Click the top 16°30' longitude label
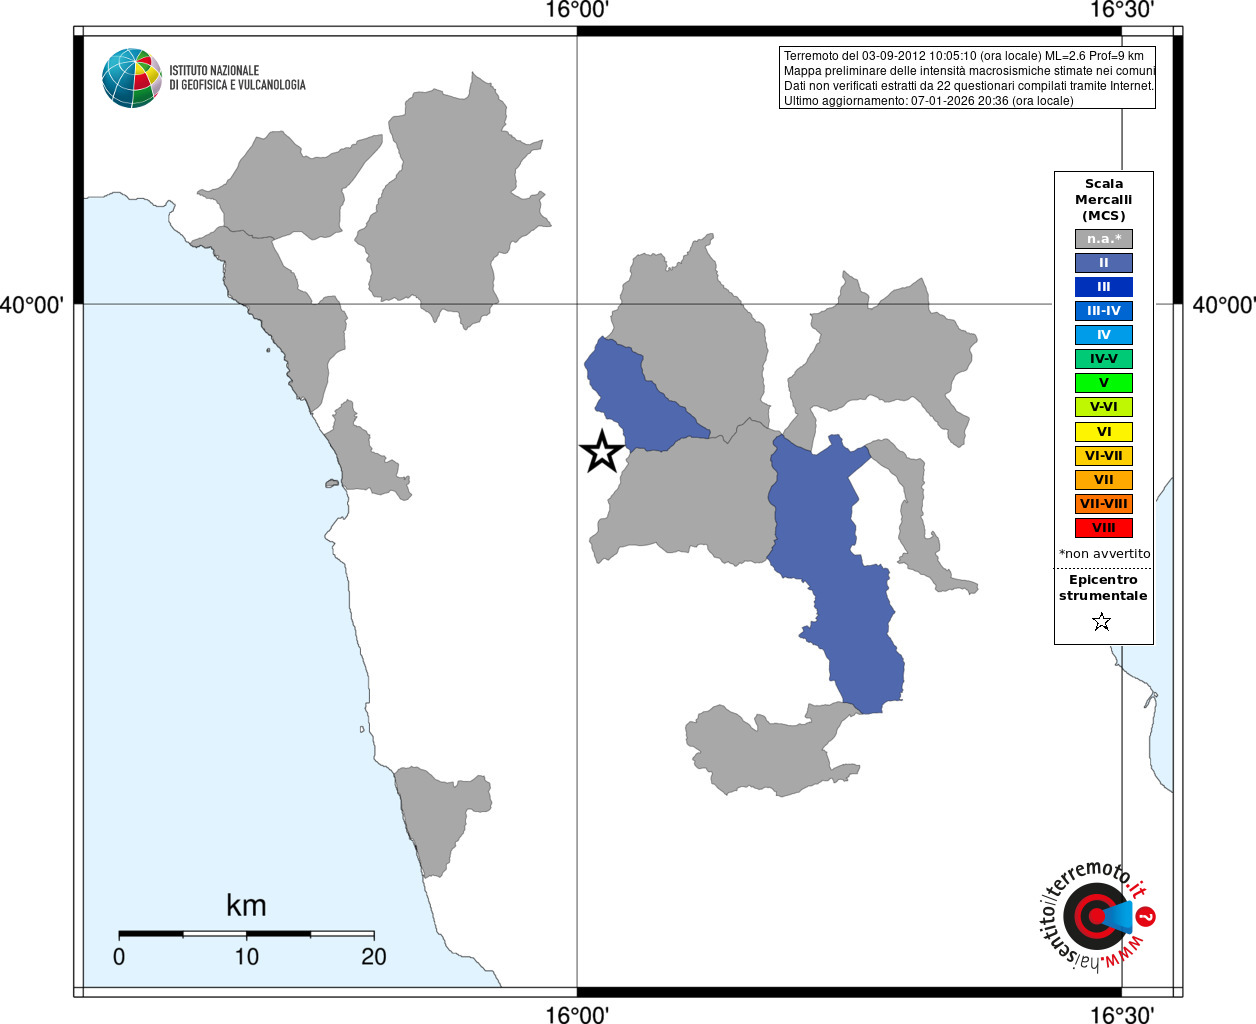Viewport: 1256px width, 1024px height. [1122, 11]
